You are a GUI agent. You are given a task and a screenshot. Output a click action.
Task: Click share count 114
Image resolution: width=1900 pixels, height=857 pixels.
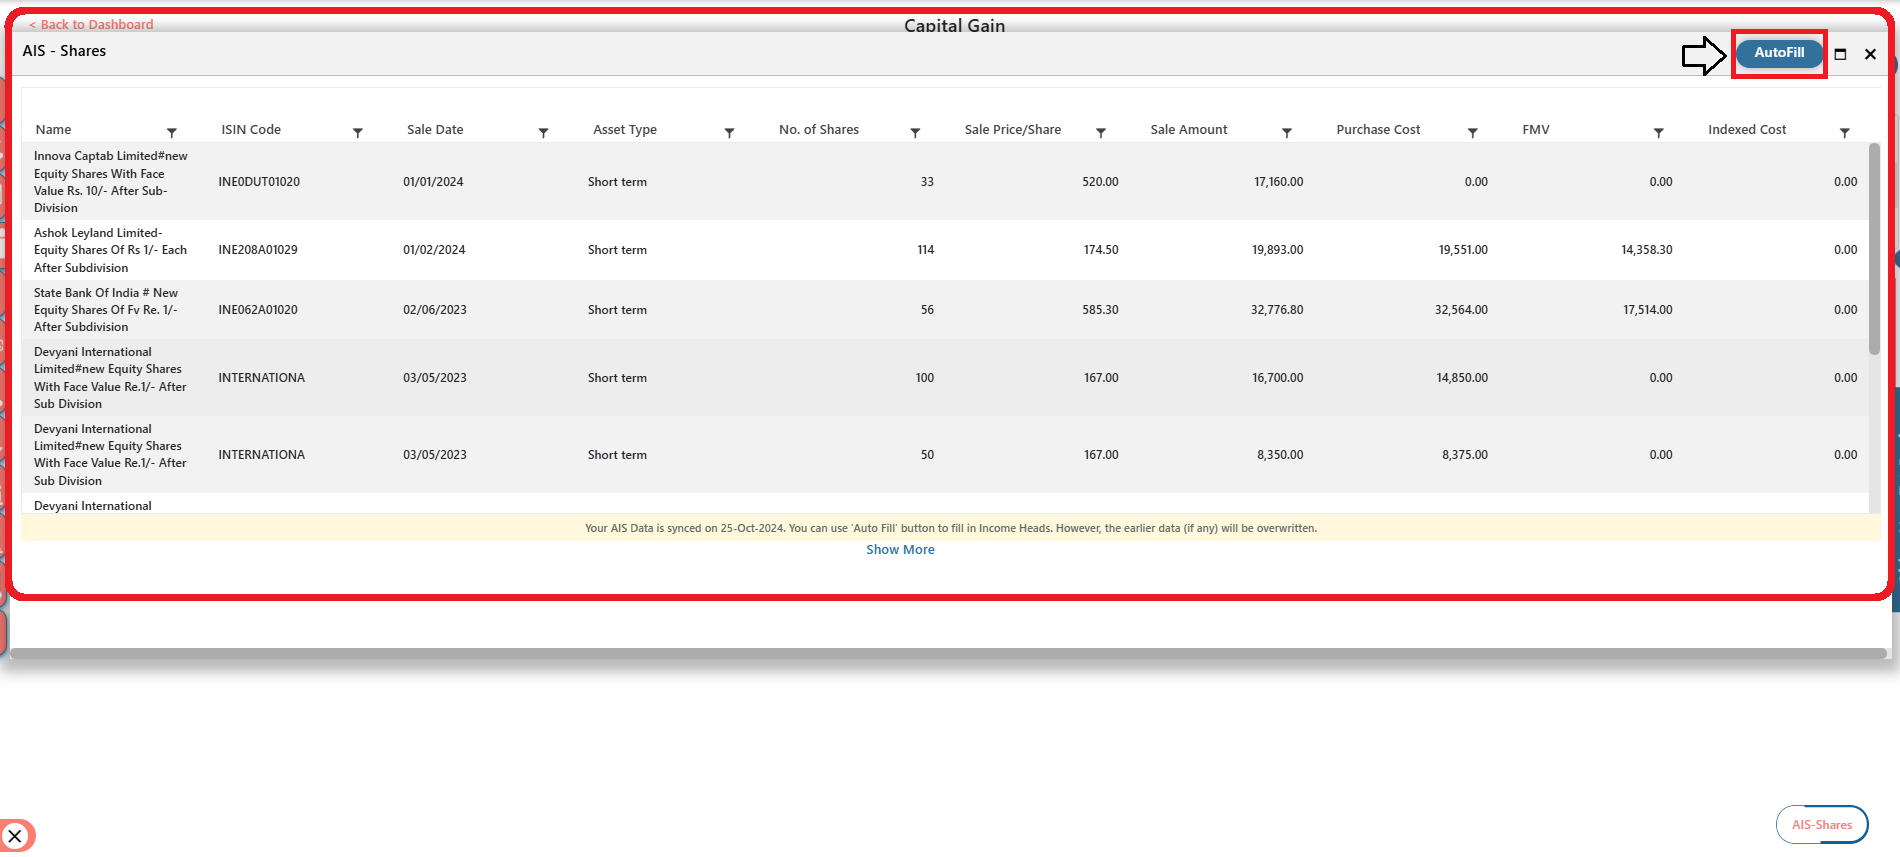click(926, 250)
